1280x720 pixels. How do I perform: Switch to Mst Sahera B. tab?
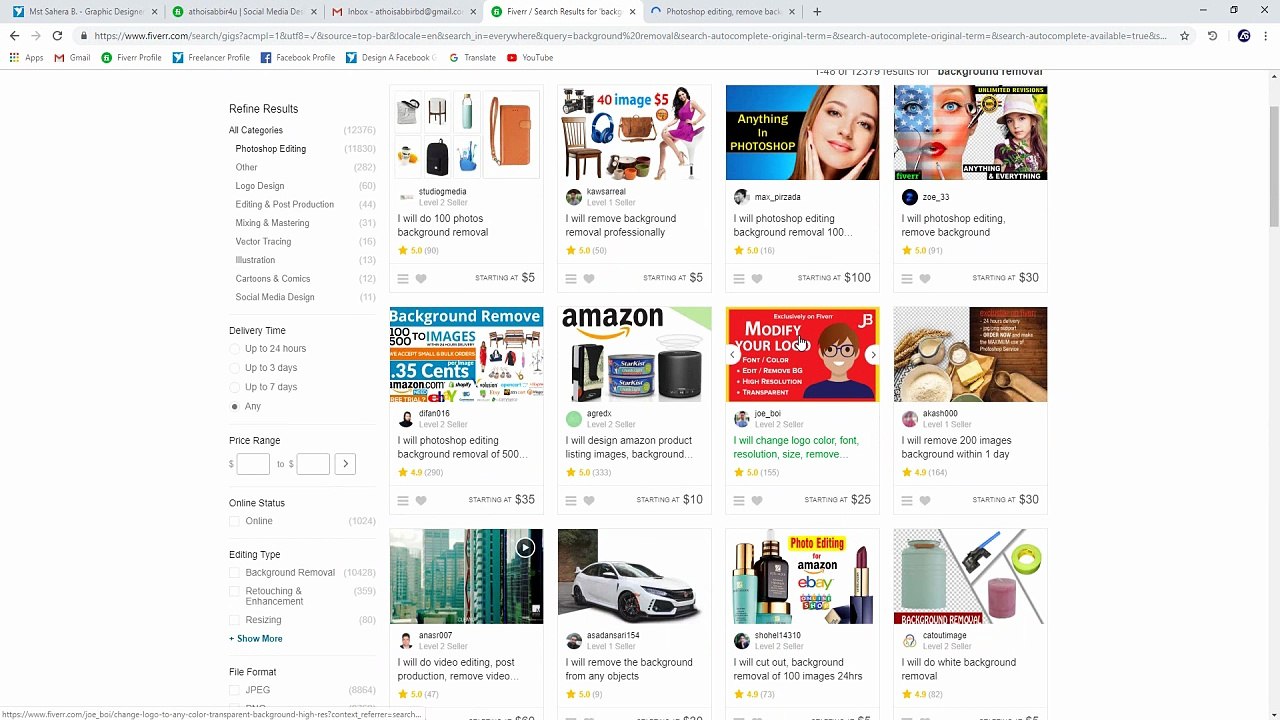[x=85, y=12]
